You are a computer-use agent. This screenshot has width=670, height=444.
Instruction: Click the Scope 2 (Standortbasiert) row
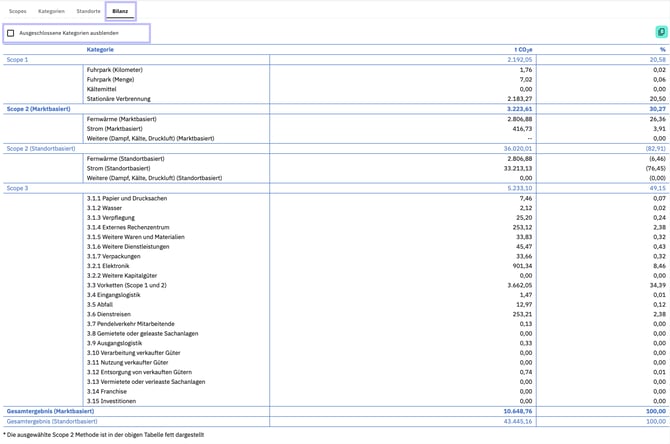[41, 148]
